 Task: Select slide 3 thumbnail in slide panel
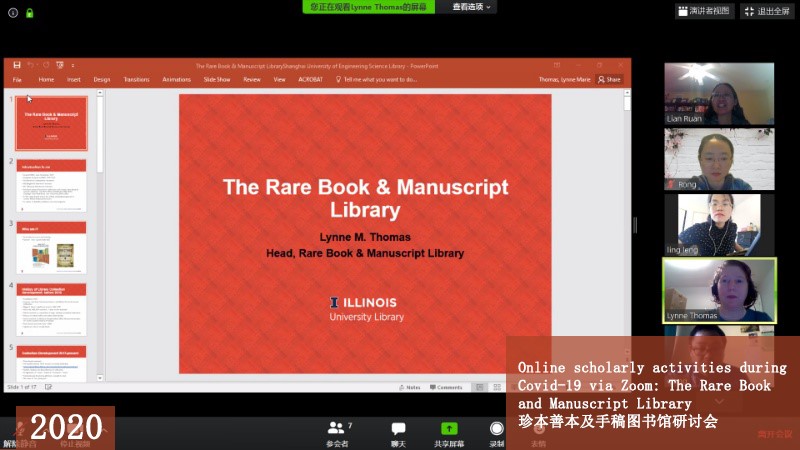51,246
